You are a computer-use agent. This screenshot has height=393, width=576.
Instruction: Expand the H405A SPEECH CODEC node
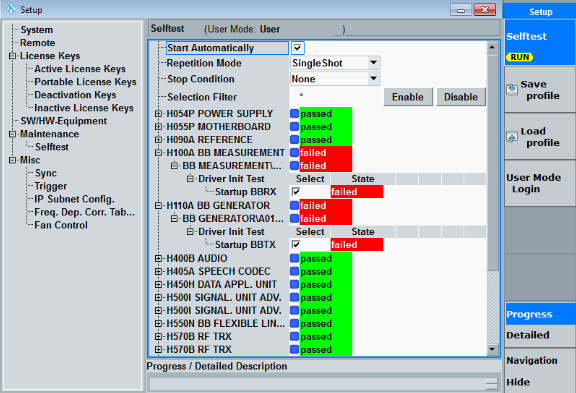tap(158, 271)
